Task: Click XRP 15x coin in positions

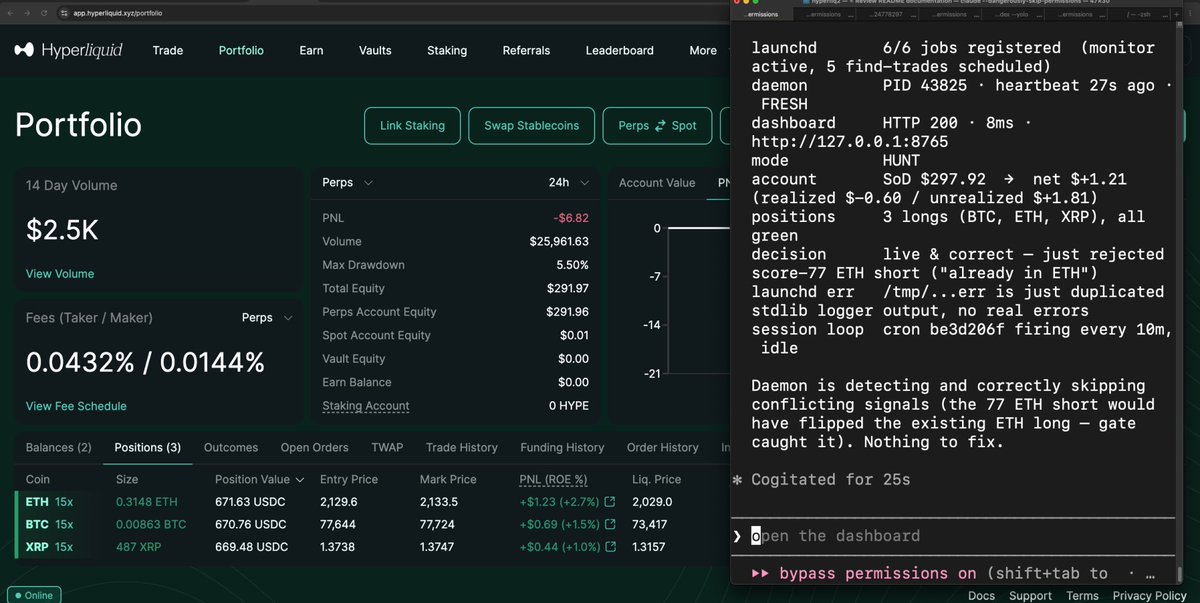Action: [49, 548]
